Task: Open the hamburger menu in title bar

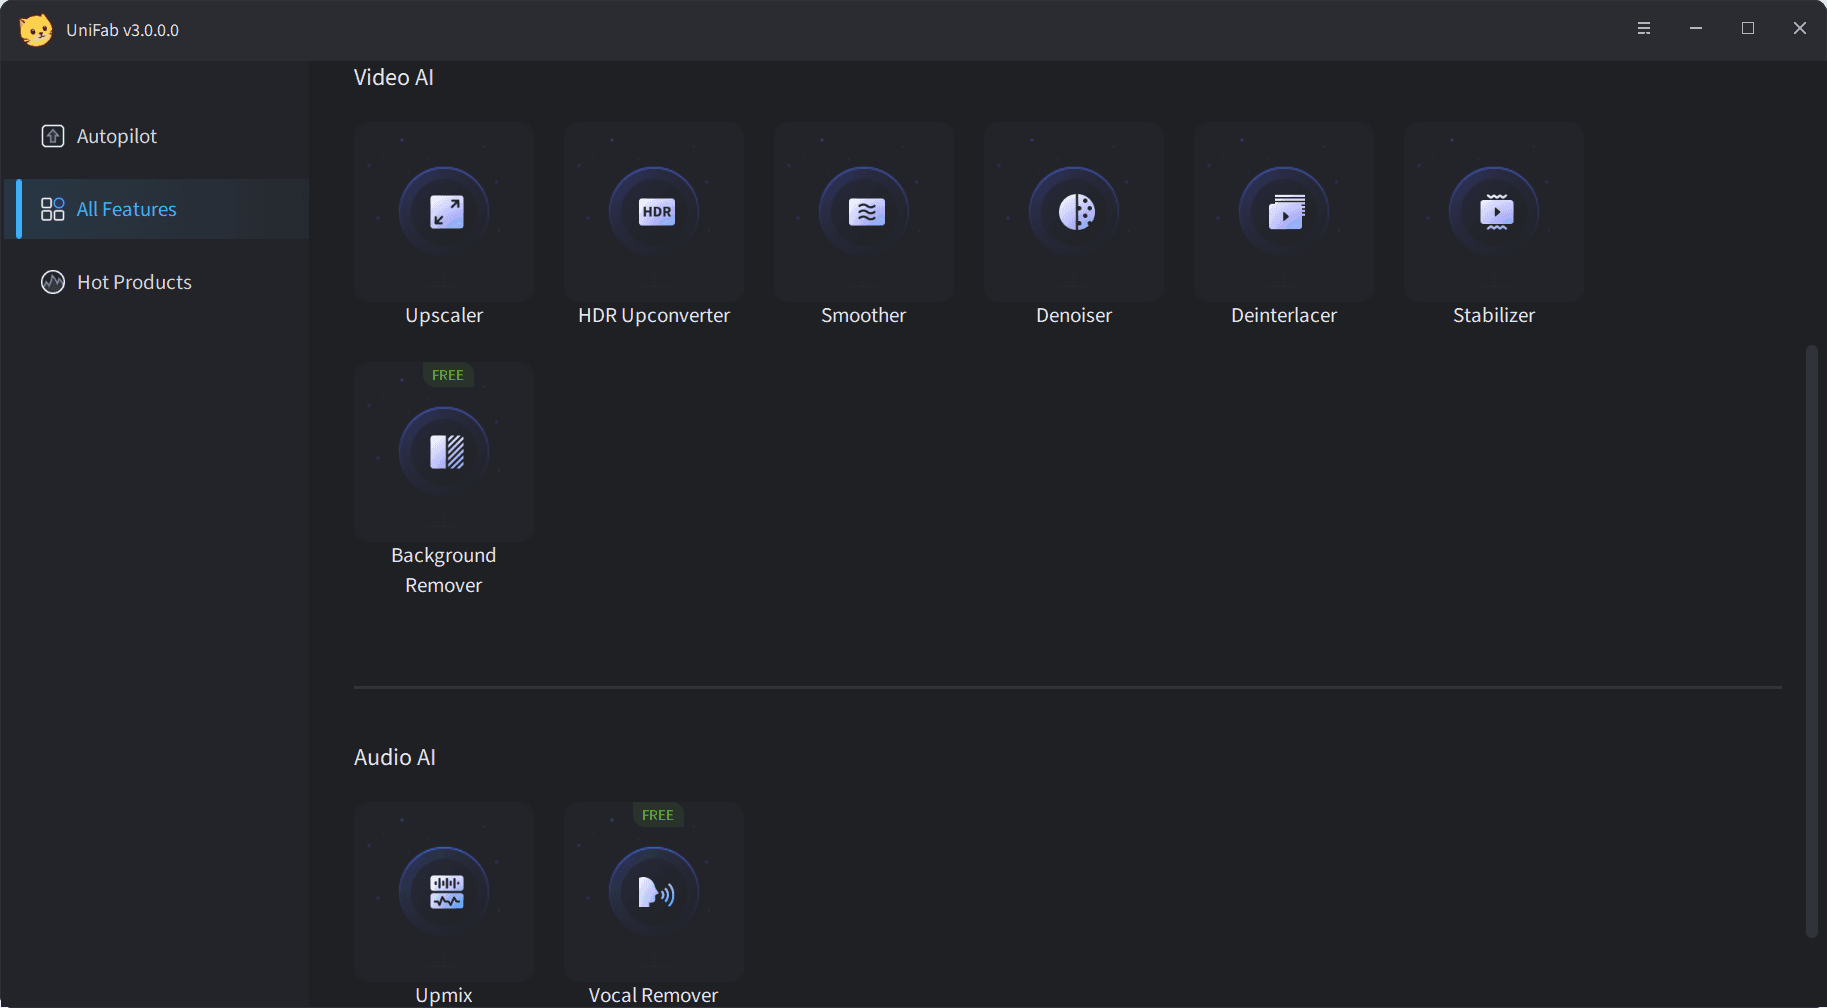Action: click(x=1644, y=29)
